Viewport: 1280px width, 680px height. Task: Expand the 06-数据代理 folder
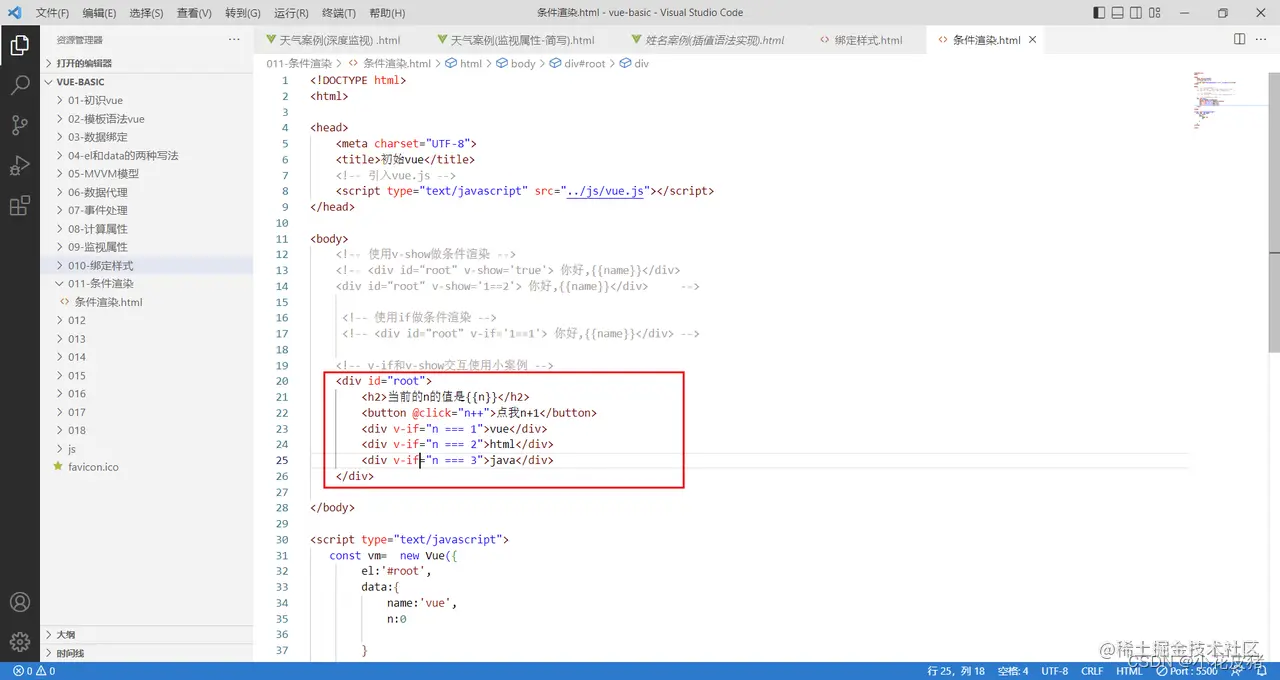click(147, 192)
